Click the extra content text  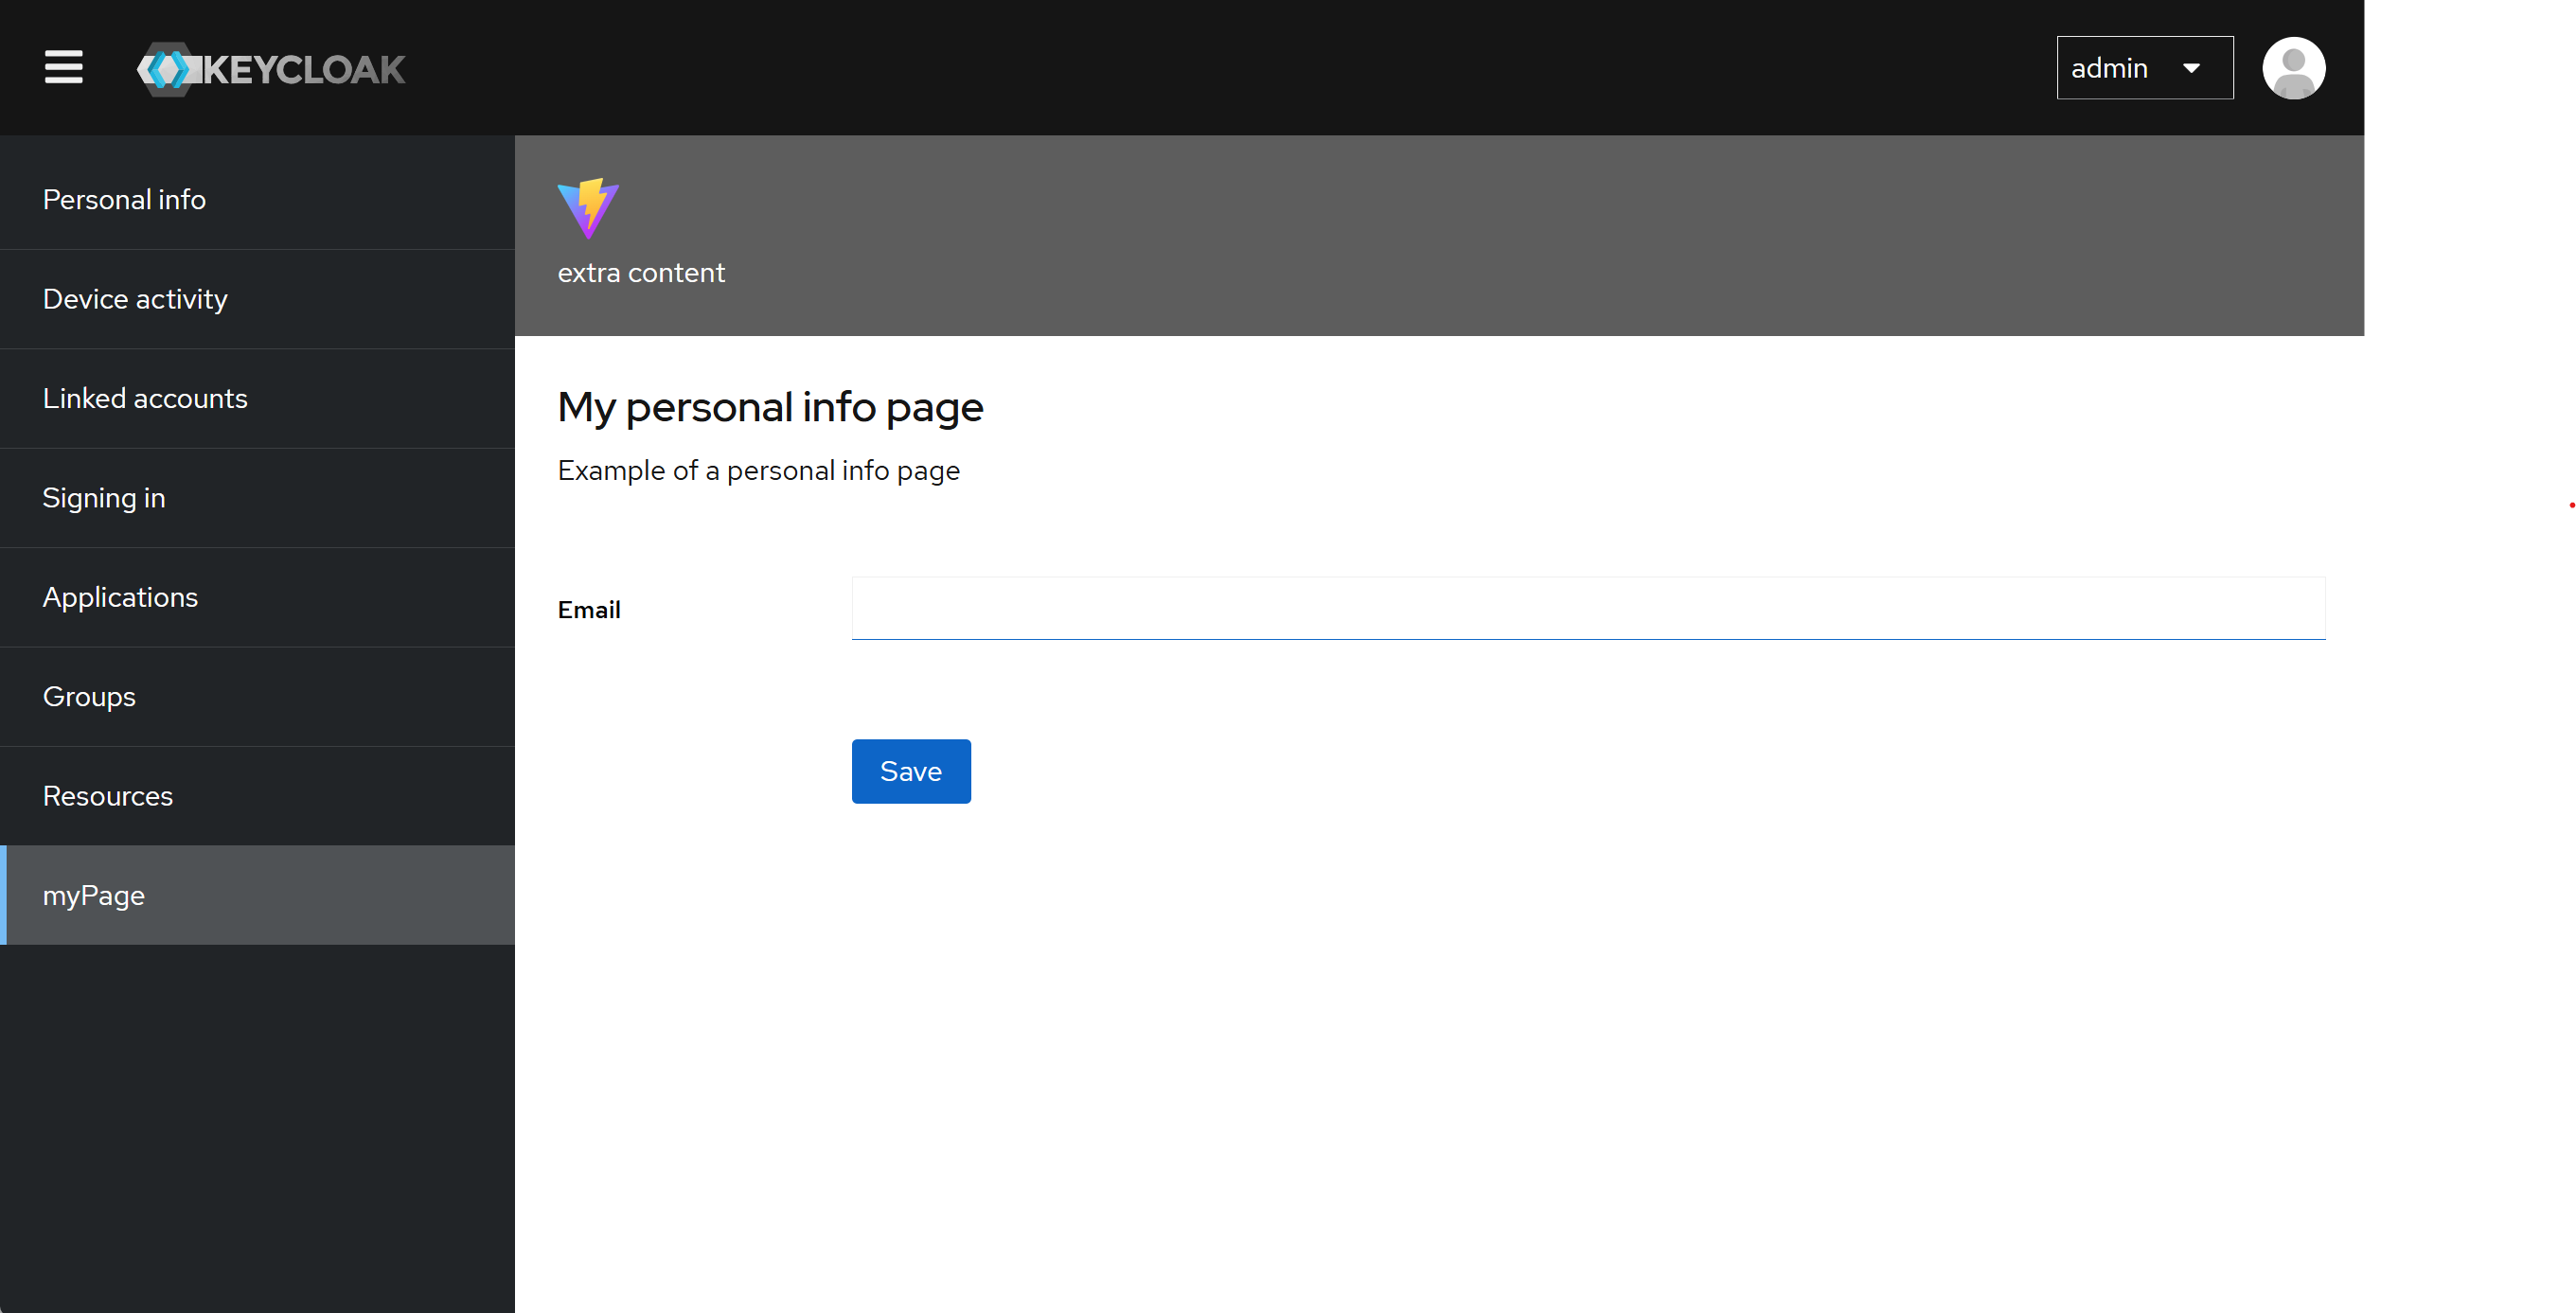(x=641, y=272)
